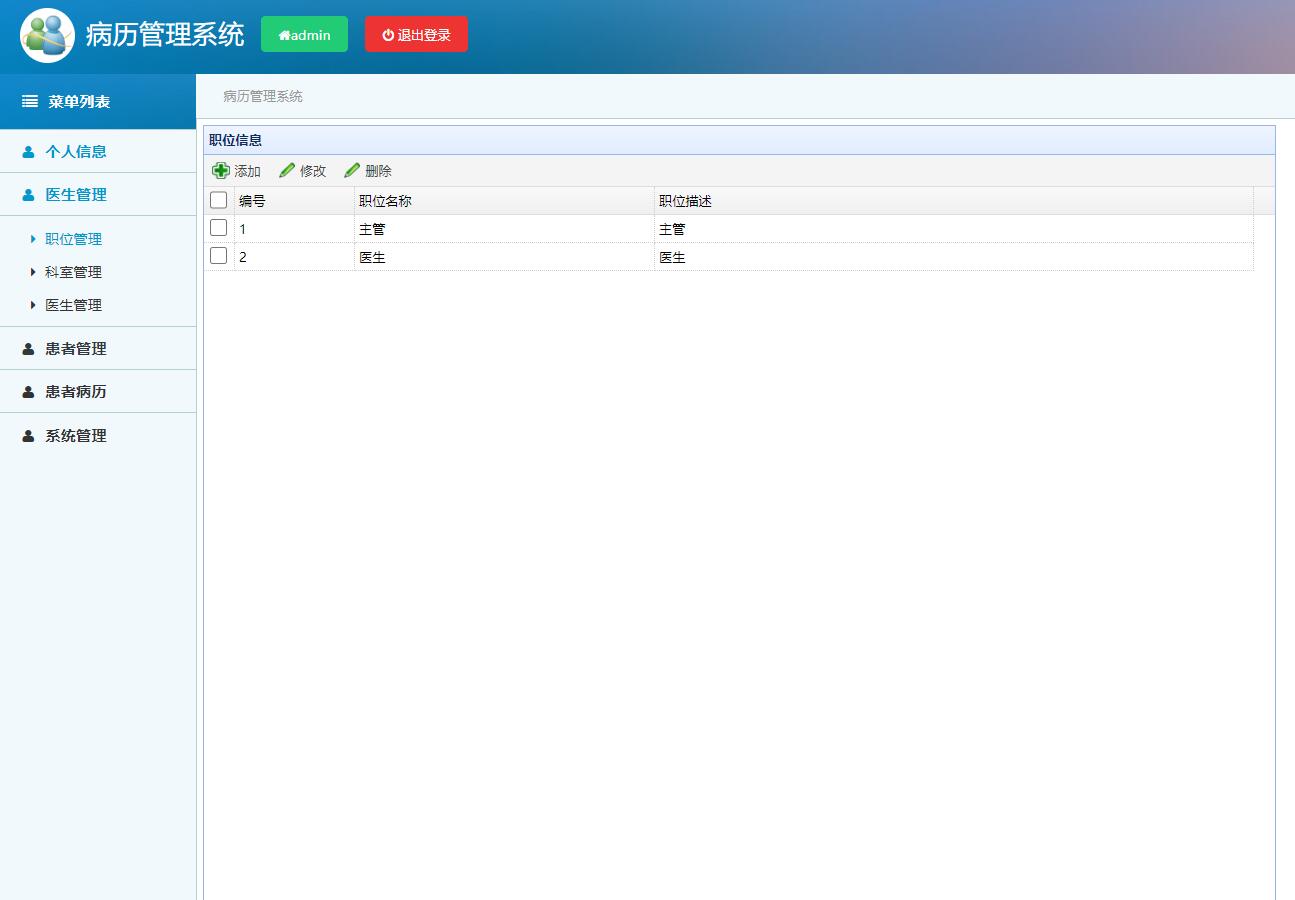Open the 个人信息 menu
Image resolution: width=1295 pixels, height=900 pixels.
point(98,151)
